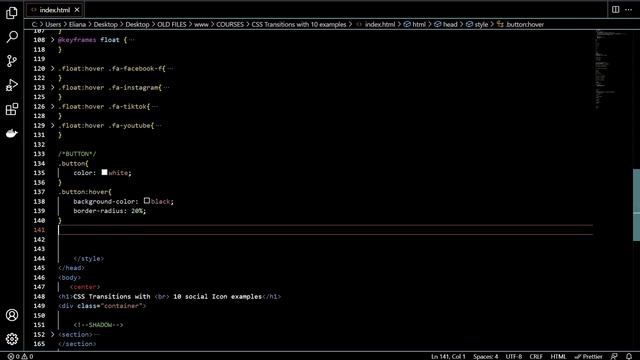Click the /*BUTTON*/ comment
The height and width of the screenshot is (360, 640).
pos(77,154)
